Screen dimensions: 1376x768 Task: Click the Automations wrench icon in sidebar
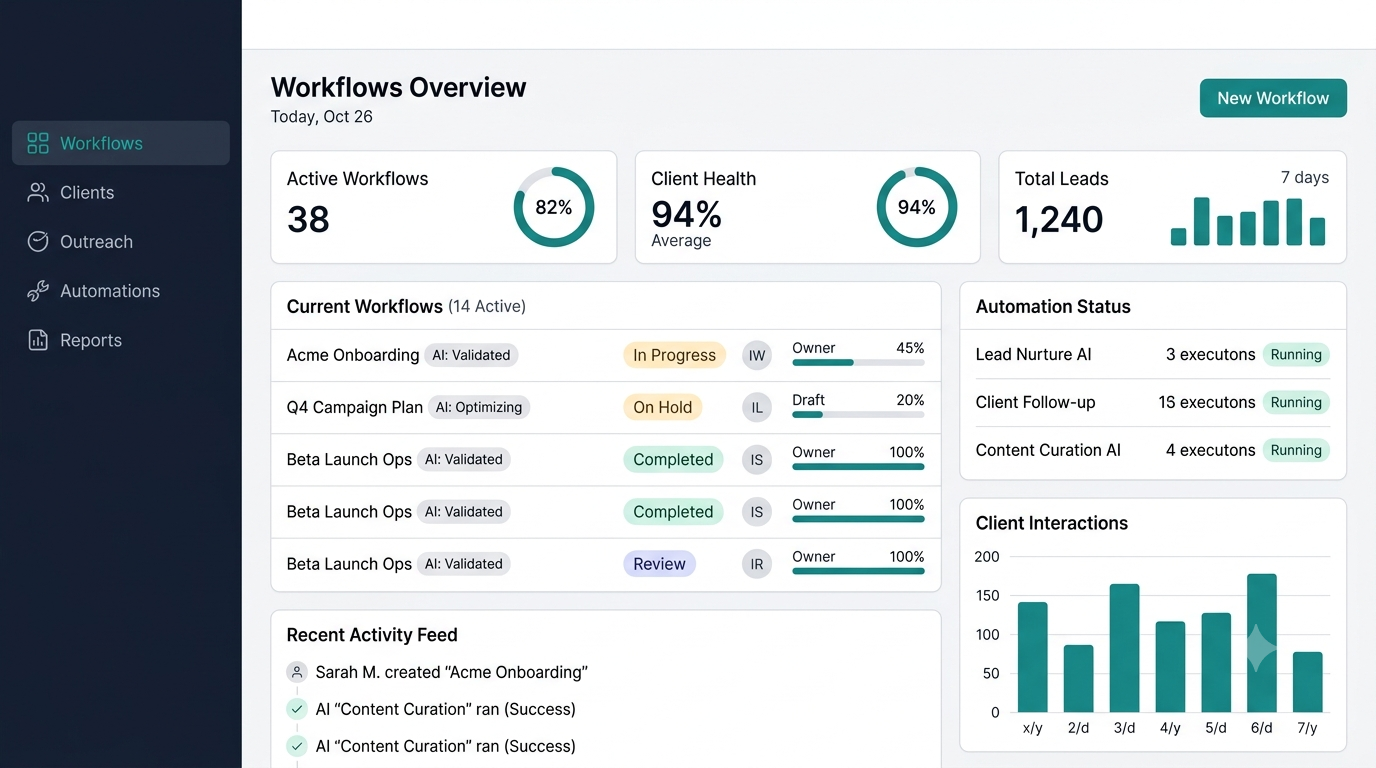click(x=38, y=291)
